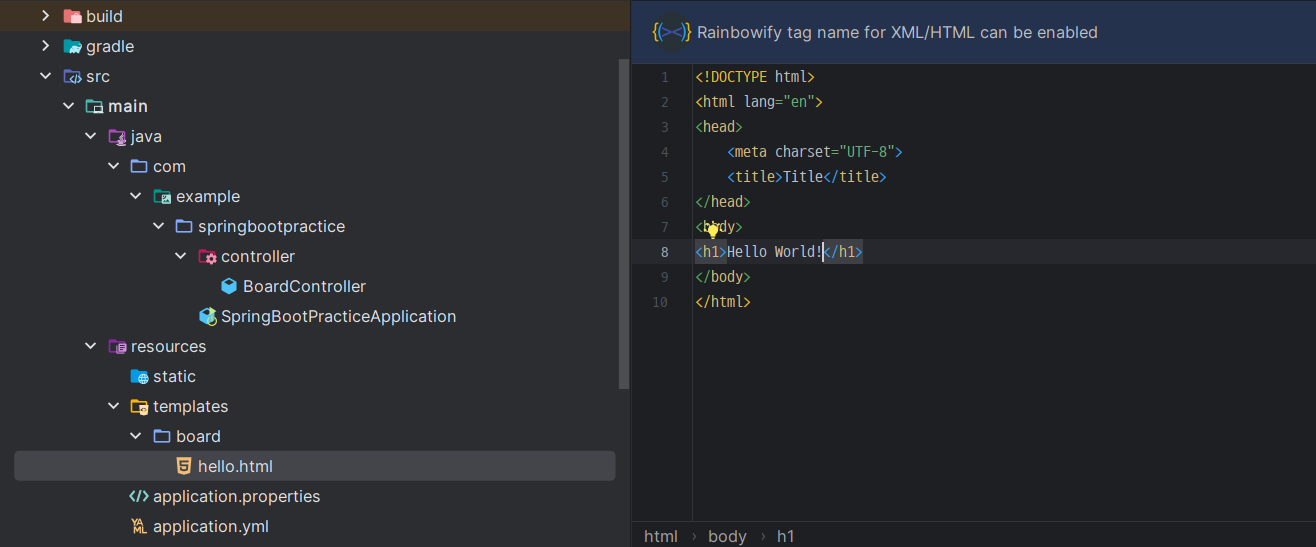Click the Rainbowify tag name notification text
This screenshot has height=547, width=1316.
(897, 32)
